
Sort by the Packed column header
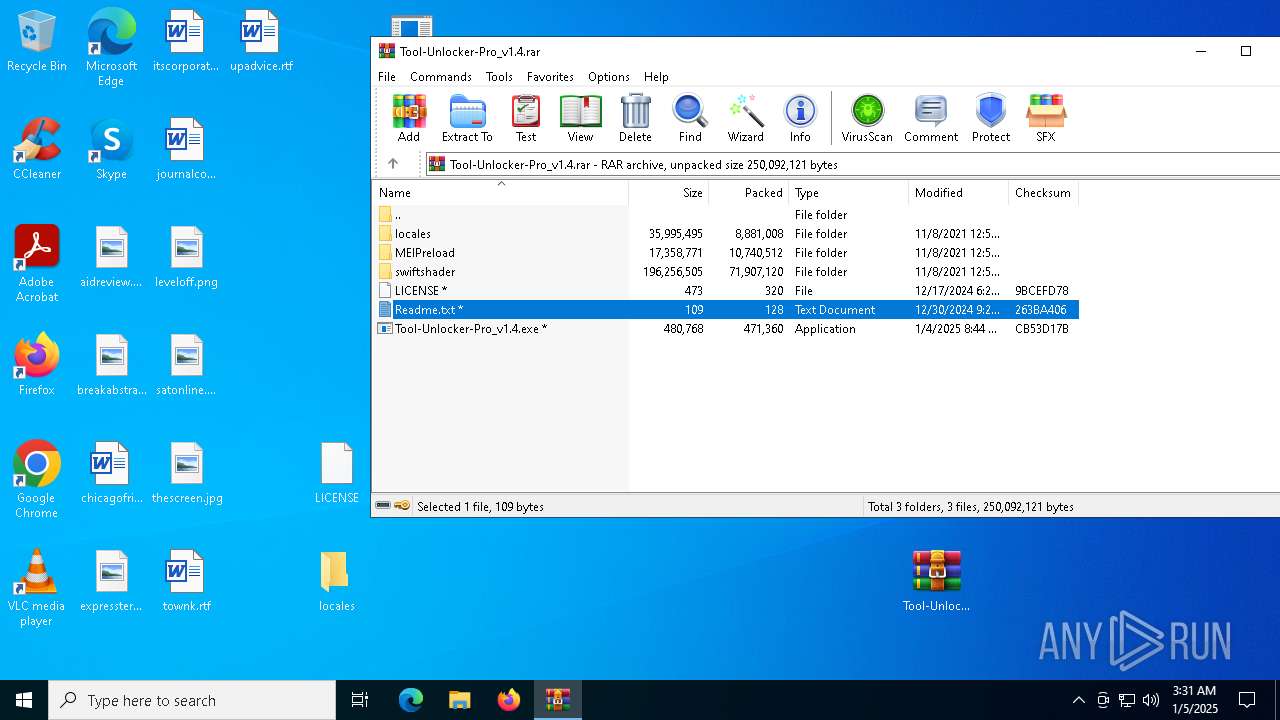pyautogui.click(x=748, y=193)
